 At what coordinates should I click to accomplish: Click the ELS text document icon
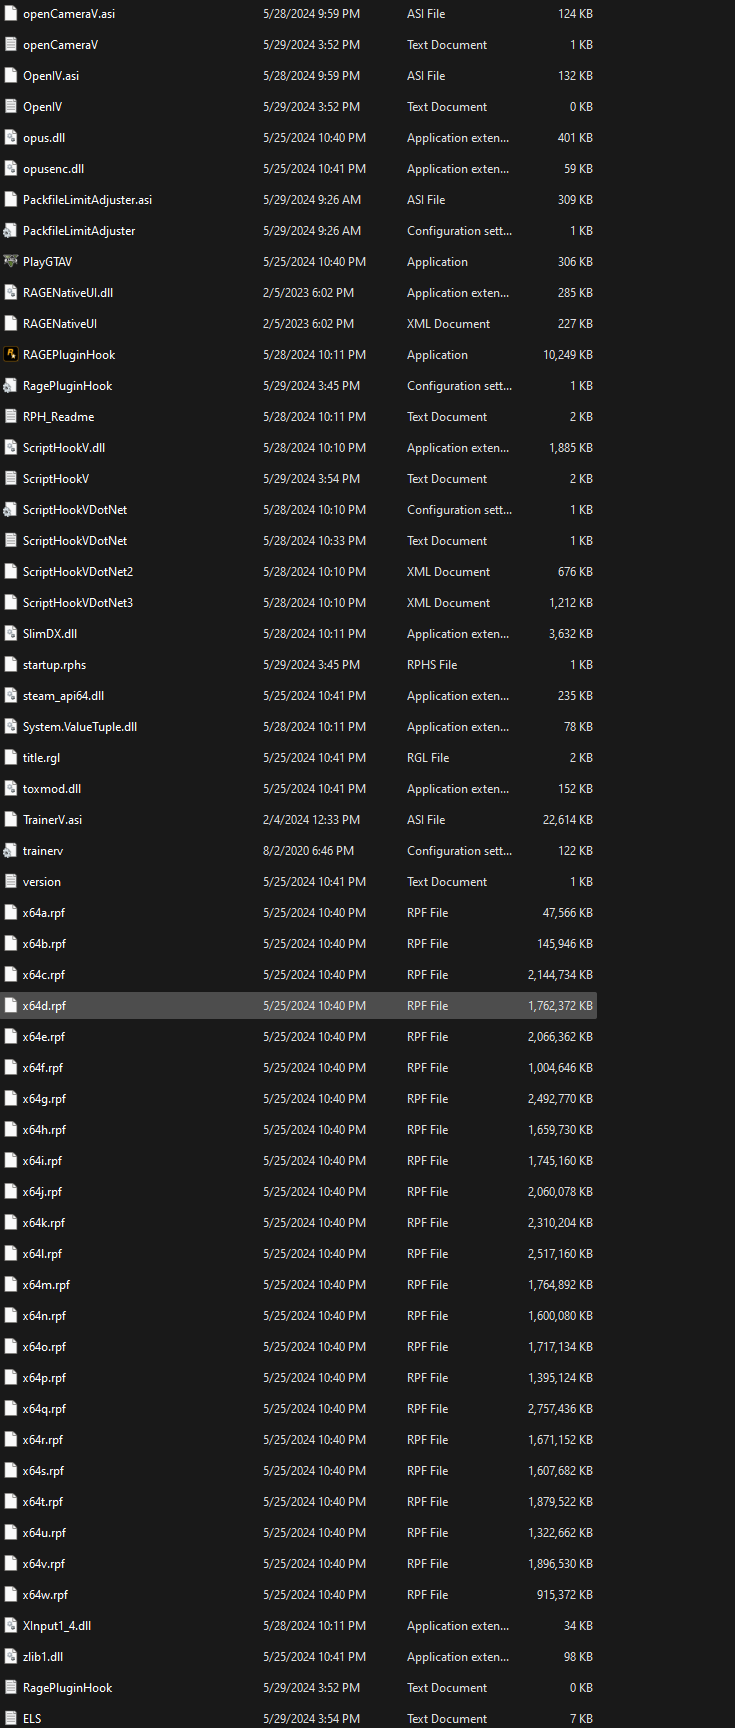click(11, 1719)
